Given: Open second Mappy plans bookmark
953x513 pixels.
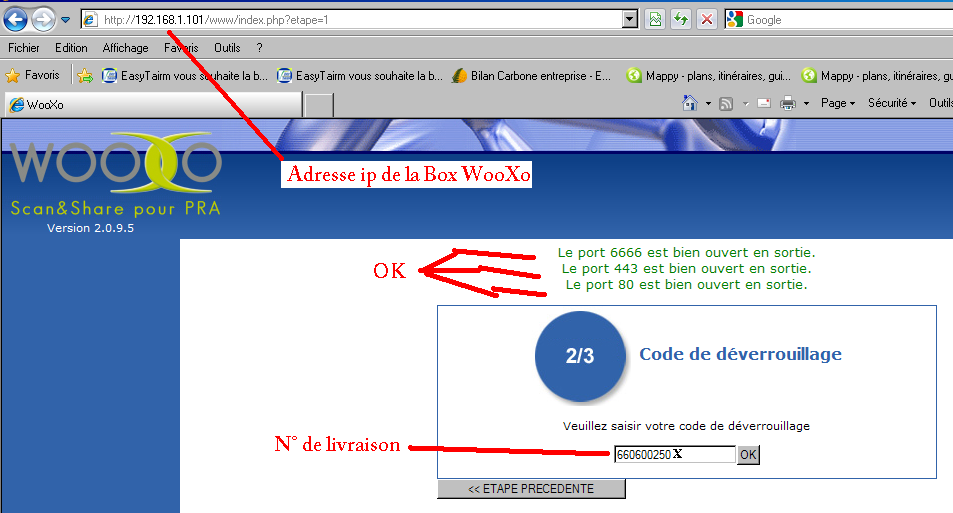Looking at the screenshot, I should (x=877, y=75).
